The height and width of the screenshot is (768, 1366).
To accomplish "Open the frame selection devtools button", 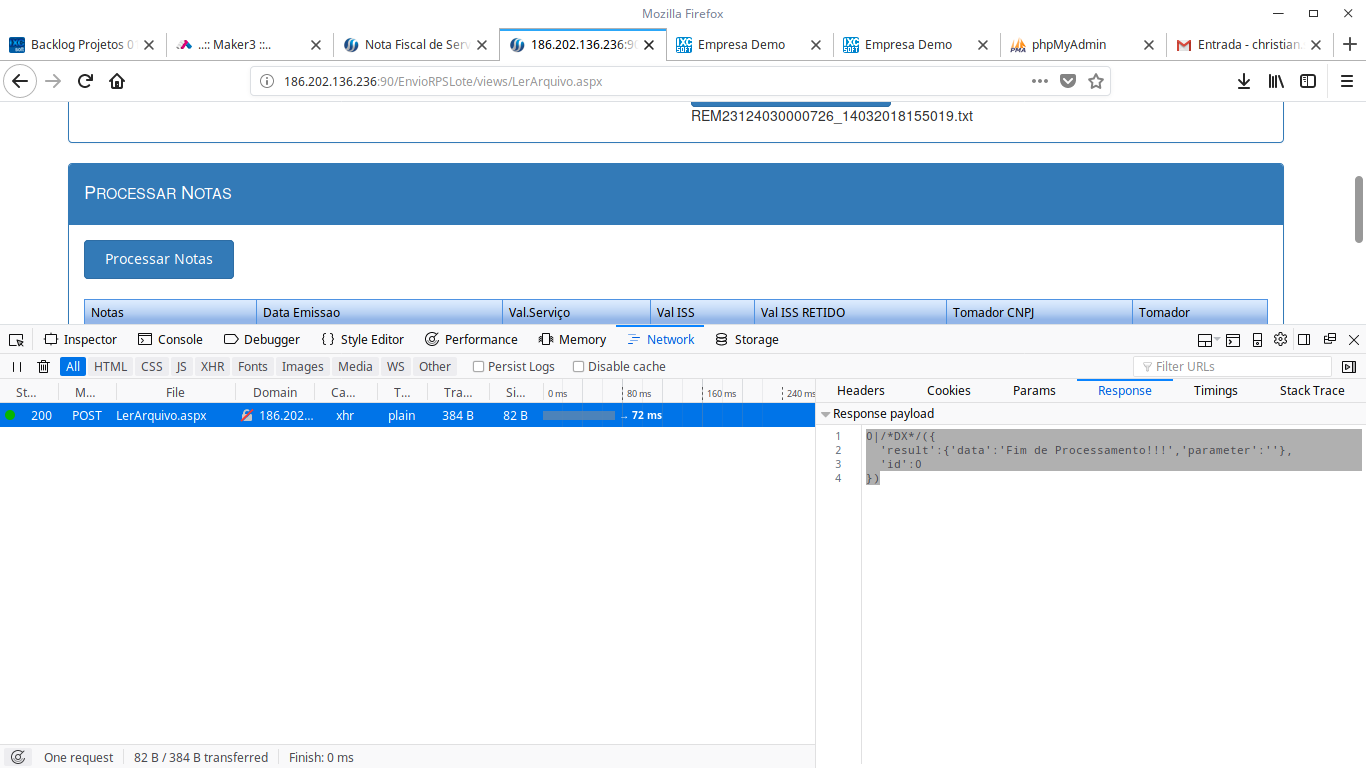I will (x=1207, y=340).
